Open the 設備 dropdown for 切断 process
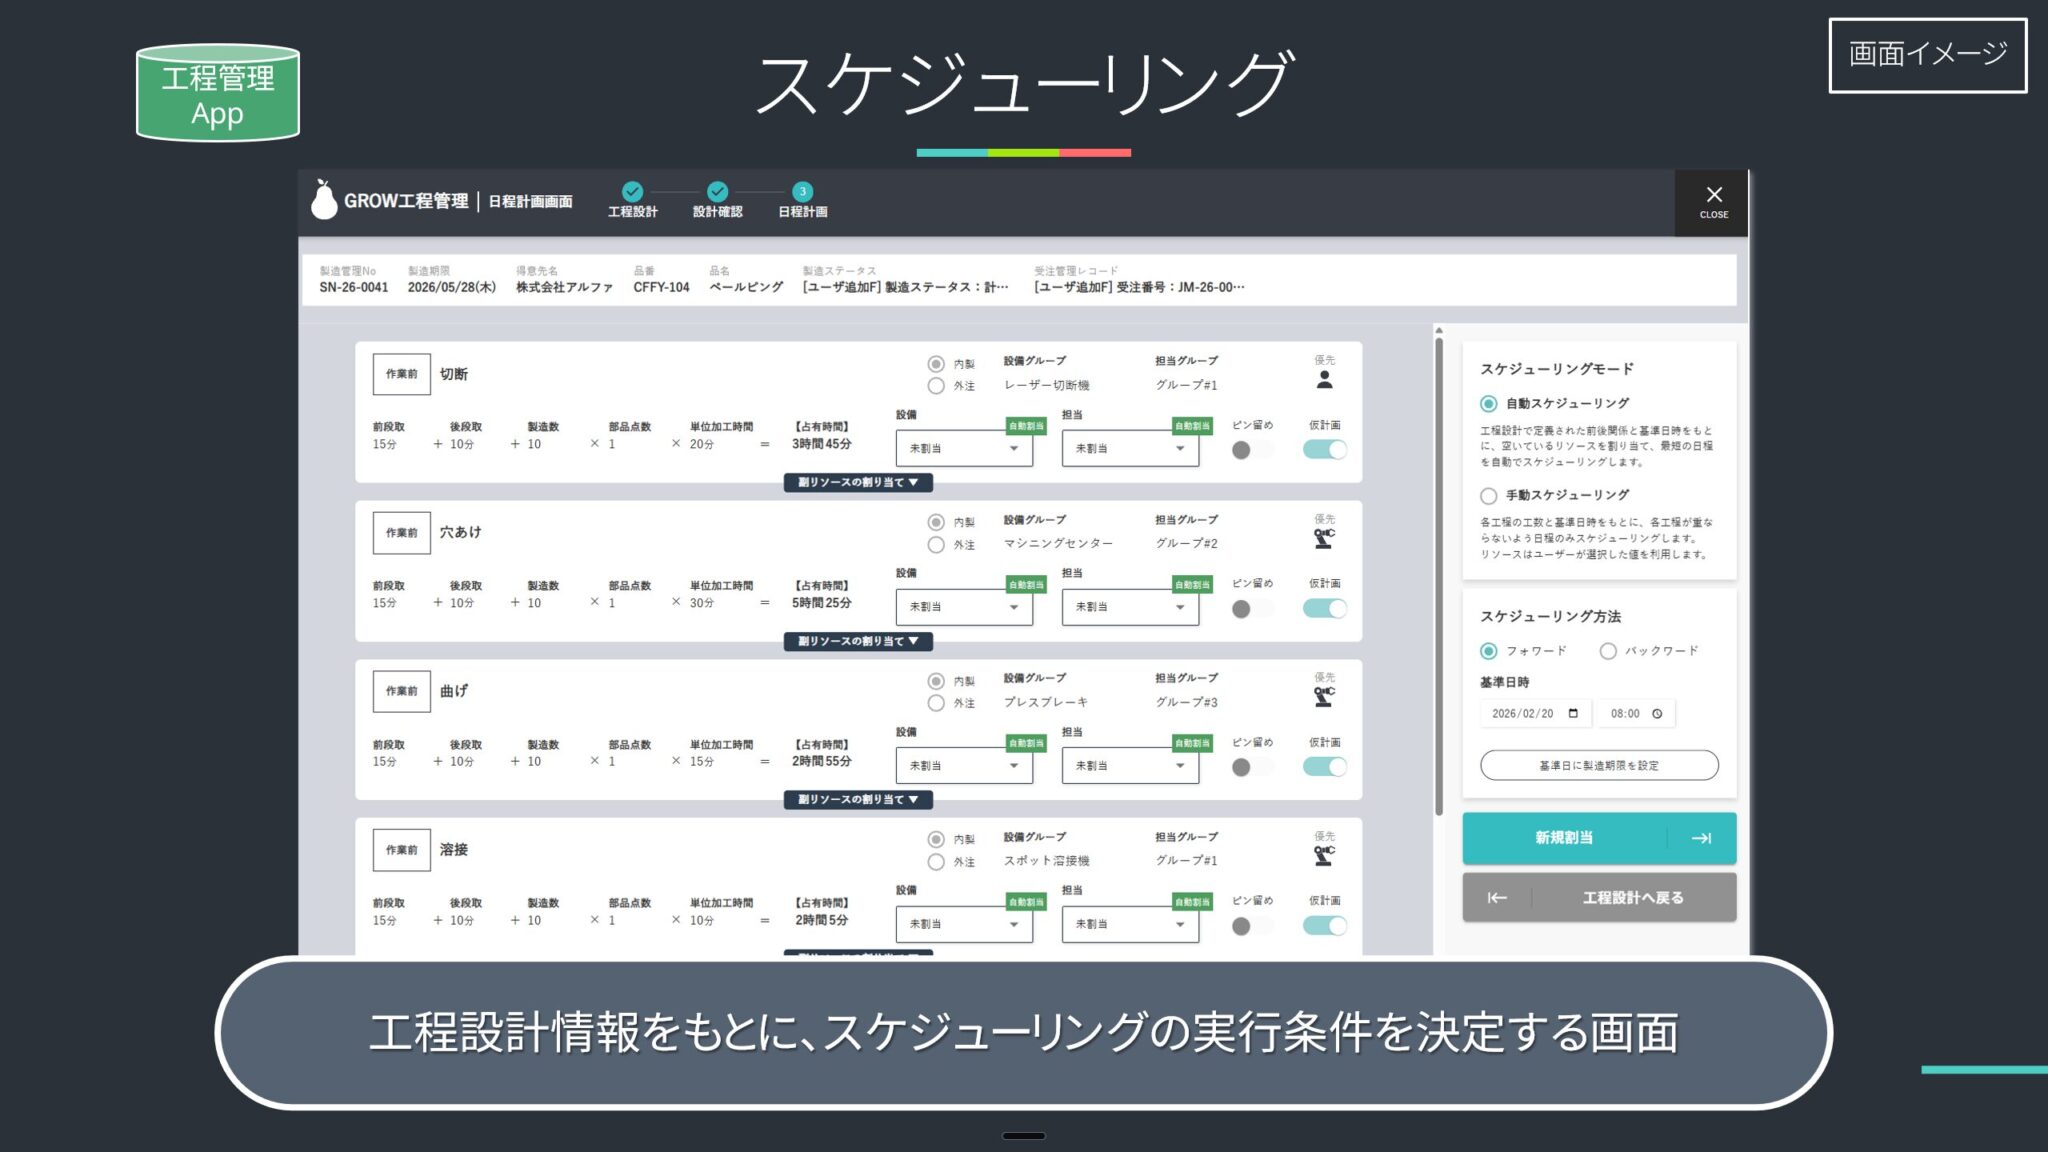The height and width of the screenshot is (1152, 2048). click(963, 449)
